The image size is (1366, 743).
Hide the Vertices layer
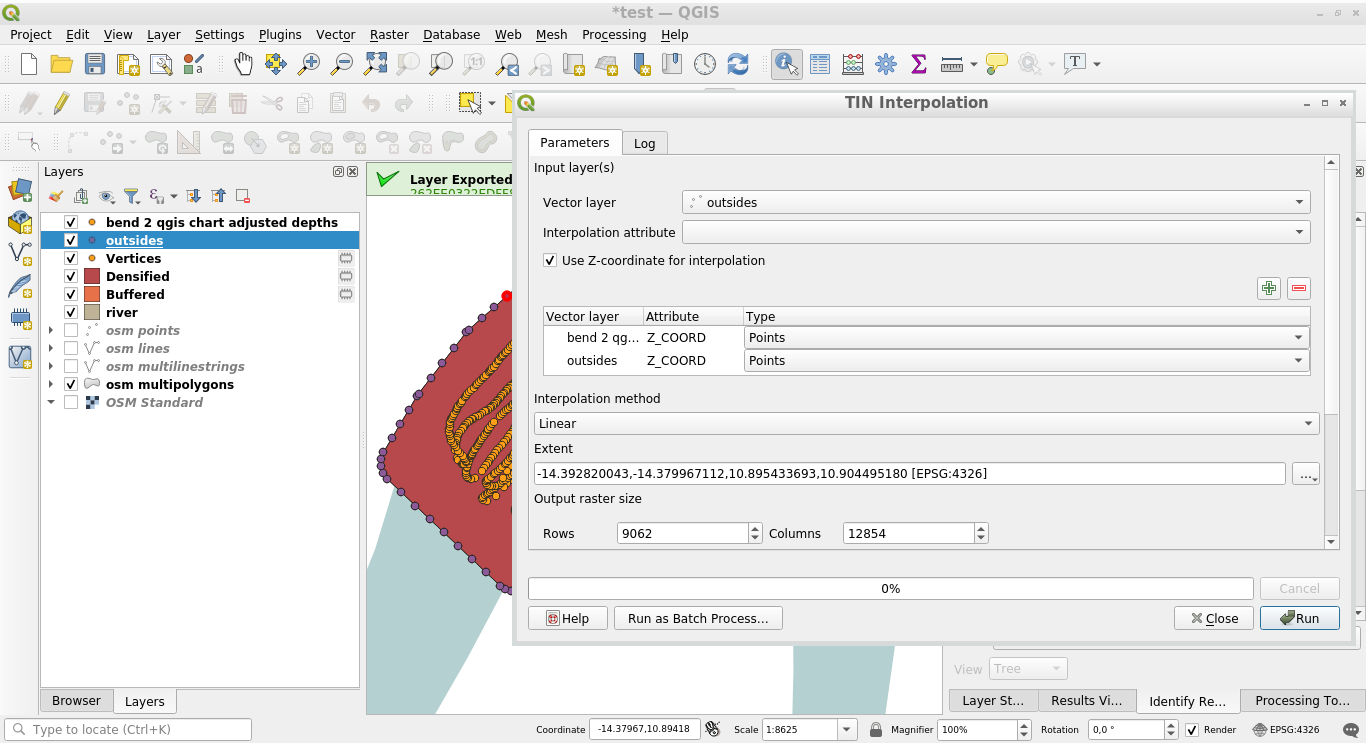[x=71, y=258]
